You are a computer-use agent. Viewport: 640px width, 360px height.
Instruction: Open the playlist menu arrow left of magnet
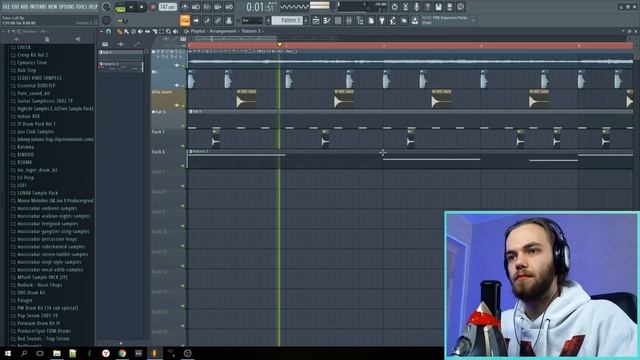click(102, 31)
